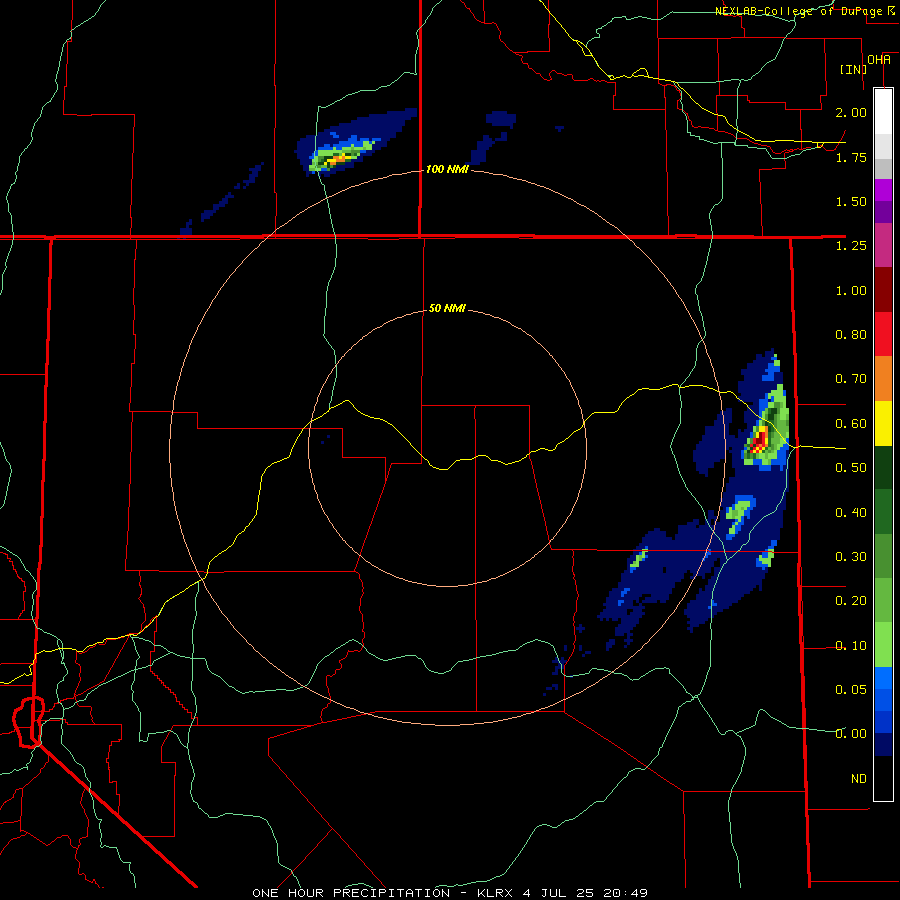Click the 50 NMI range ring label

click(x=447, y=308)
